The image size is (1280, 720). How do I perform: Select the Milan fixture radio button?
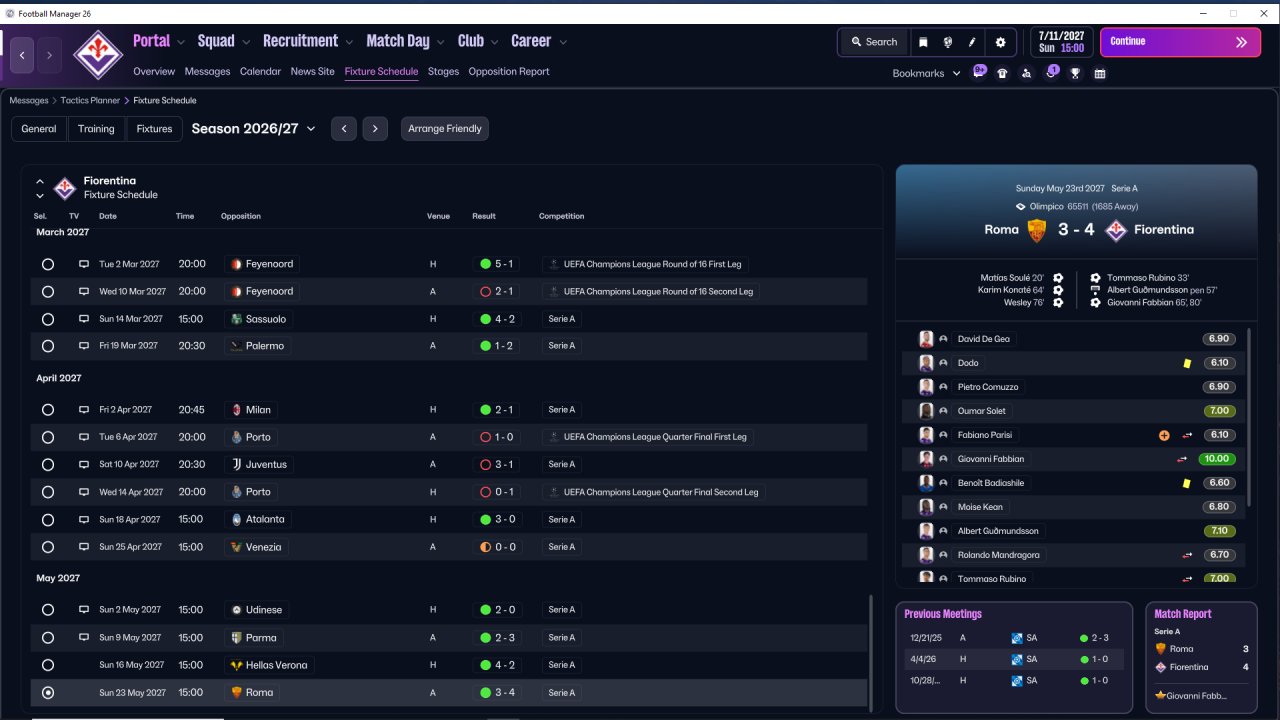48,410
